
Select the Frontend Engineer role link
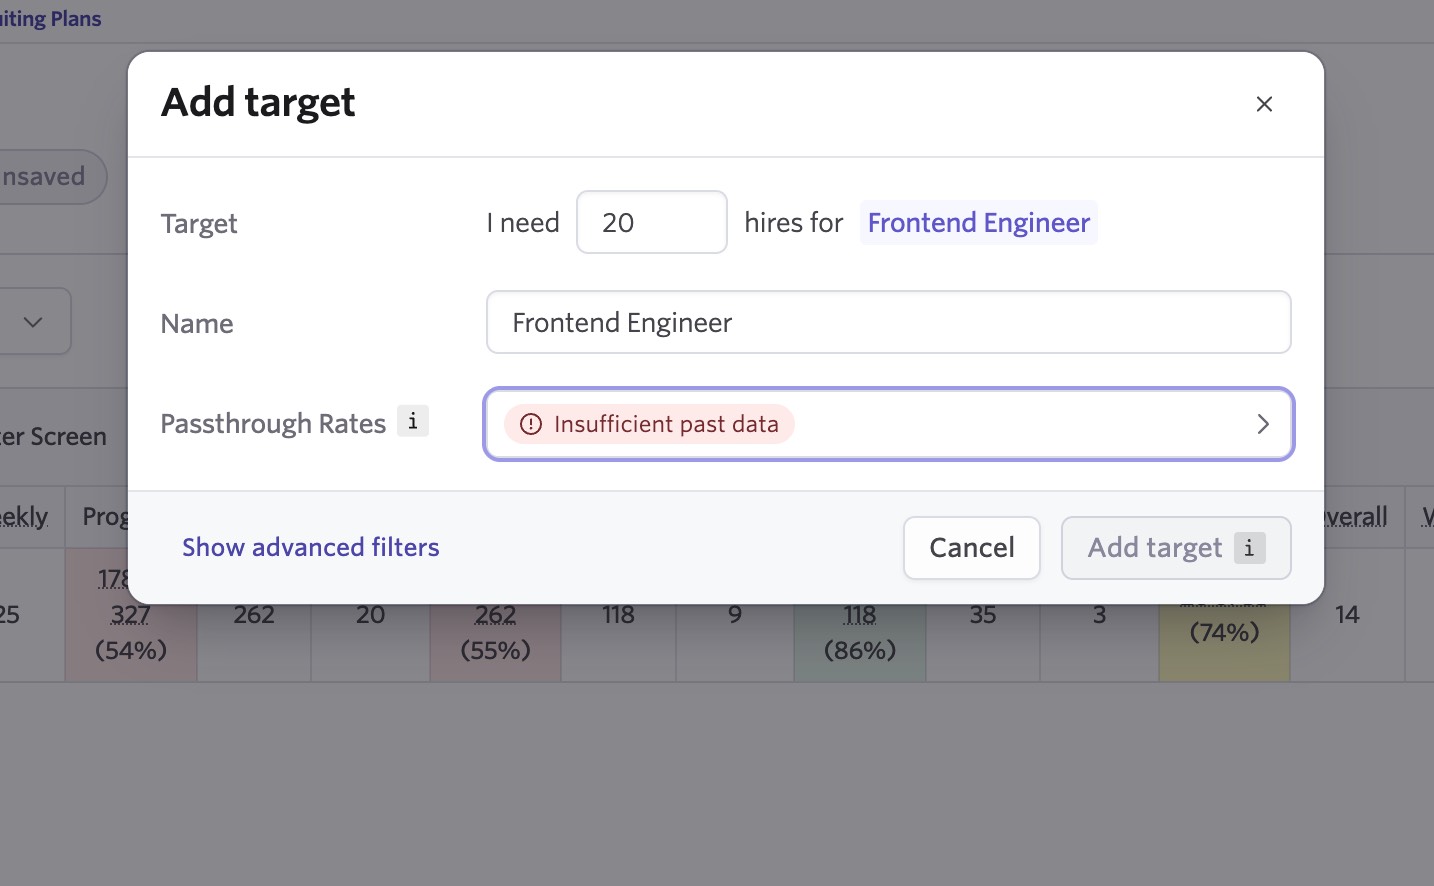coord(979,222)
